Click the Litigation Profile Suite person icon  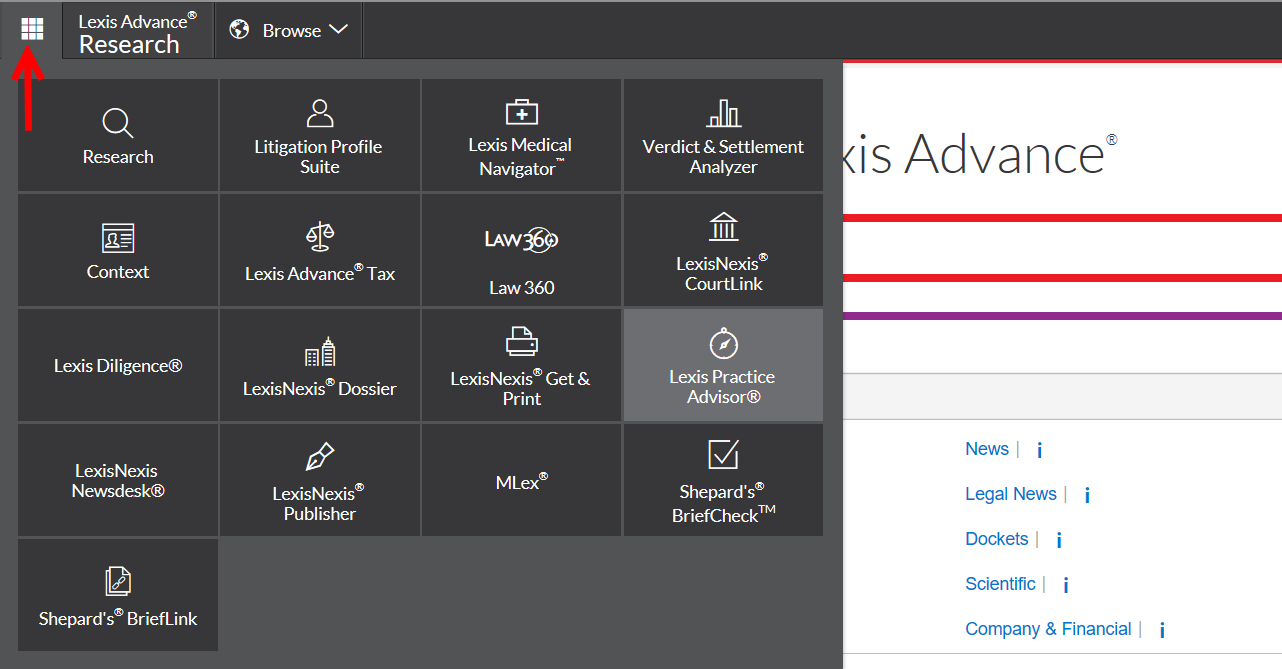320,113
